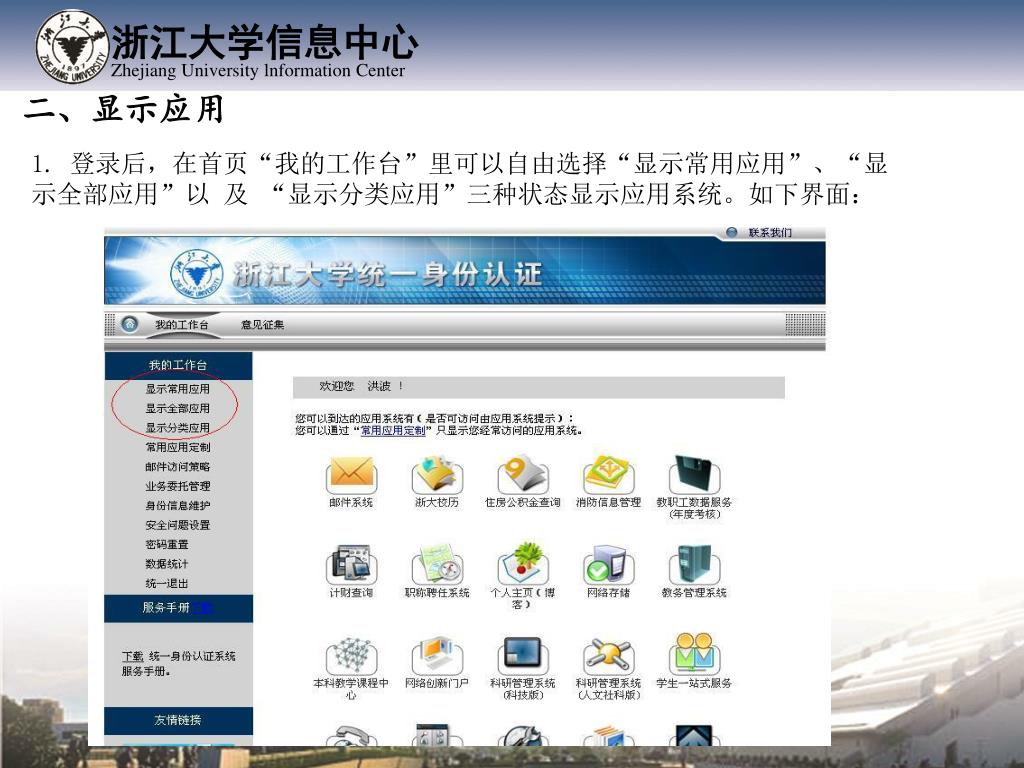Screen dimensions: 1024x768
Task: Open the 浙大校历 calendar icon
Action: (x=437, y=475)
